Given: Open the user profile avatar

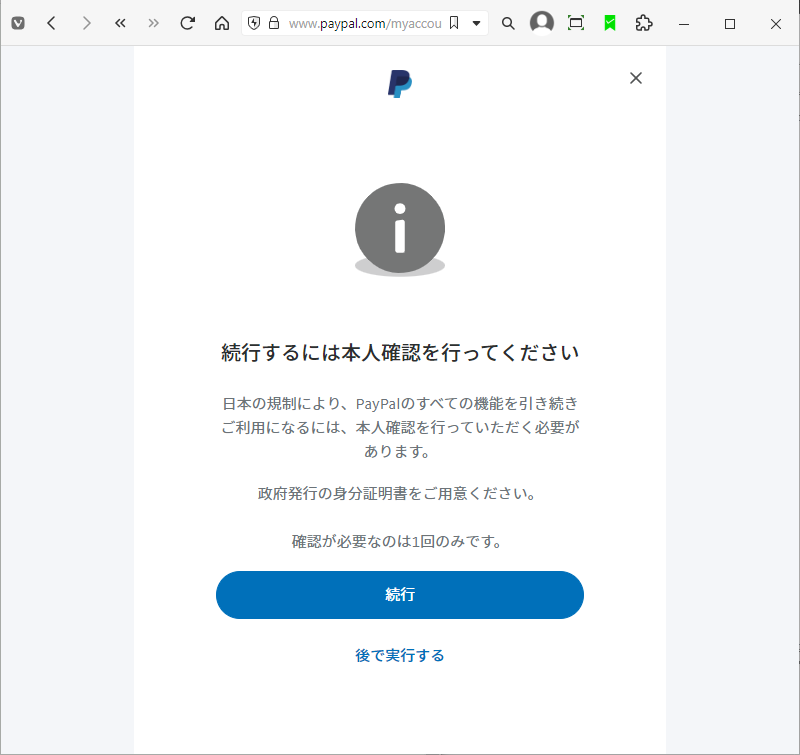Looking at the screenshot, I should pos(542,23).
